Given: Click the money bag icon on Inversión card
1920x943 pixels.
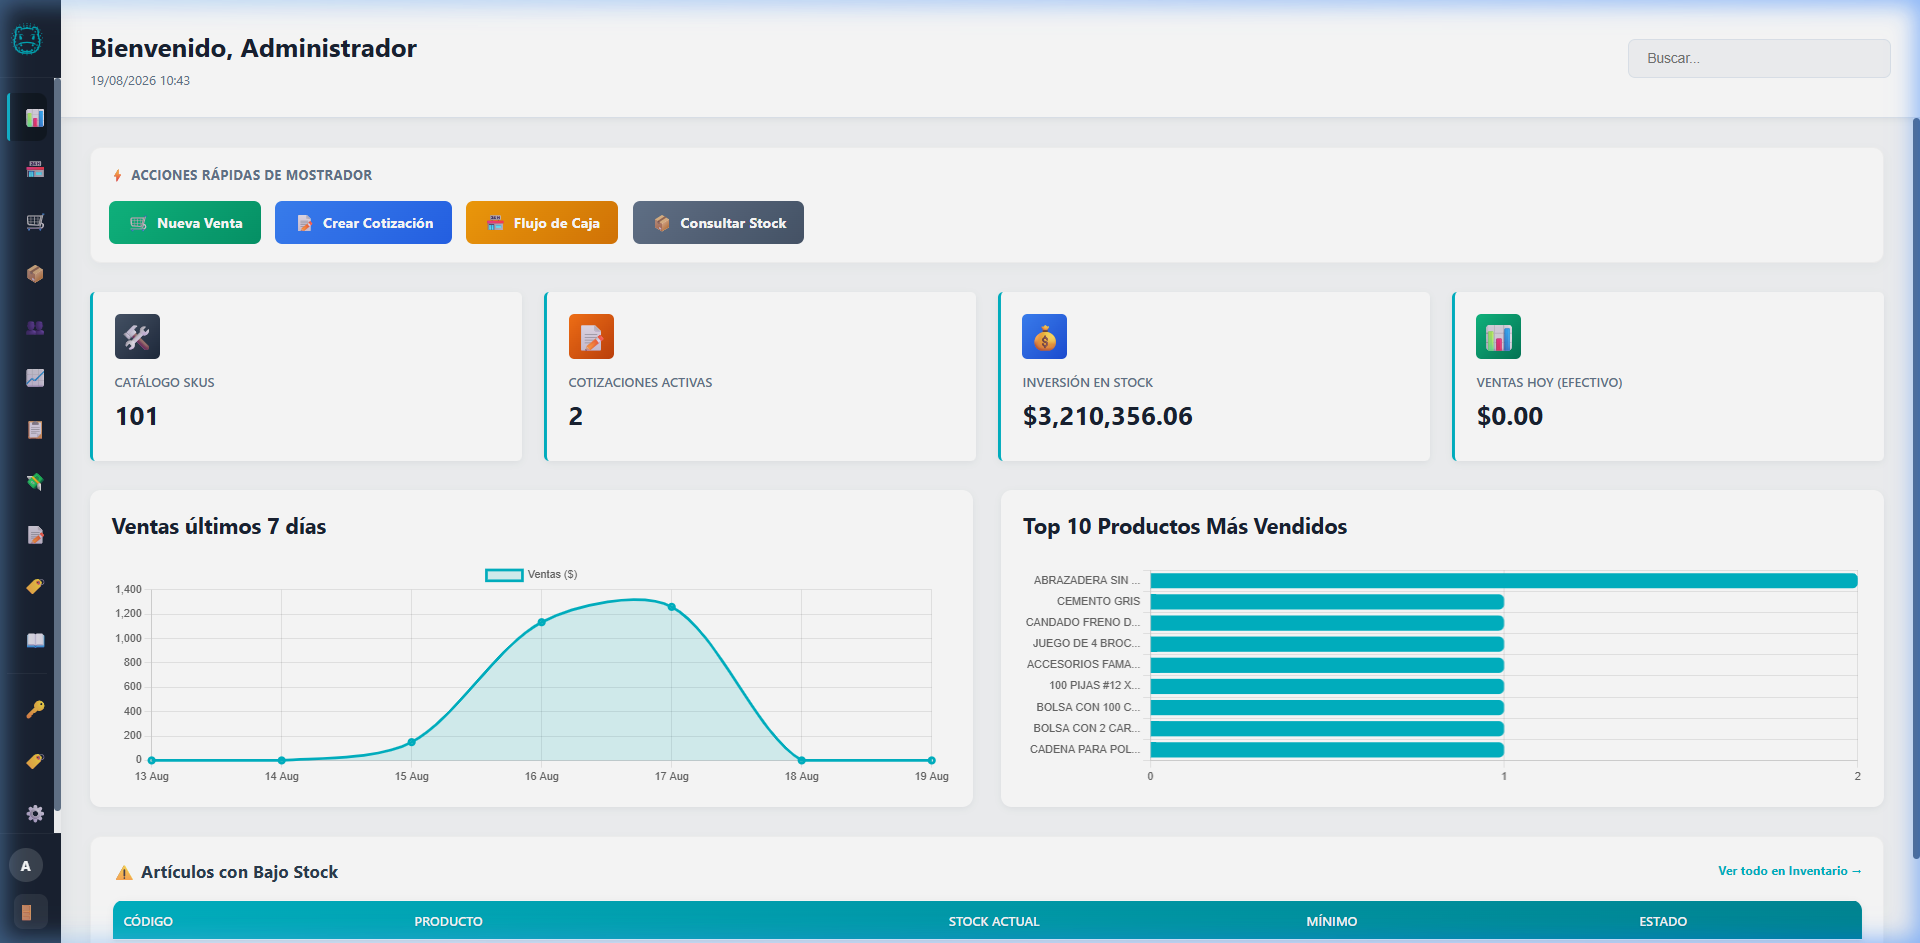Looking at the screenshot, I should pos(1044,337).
